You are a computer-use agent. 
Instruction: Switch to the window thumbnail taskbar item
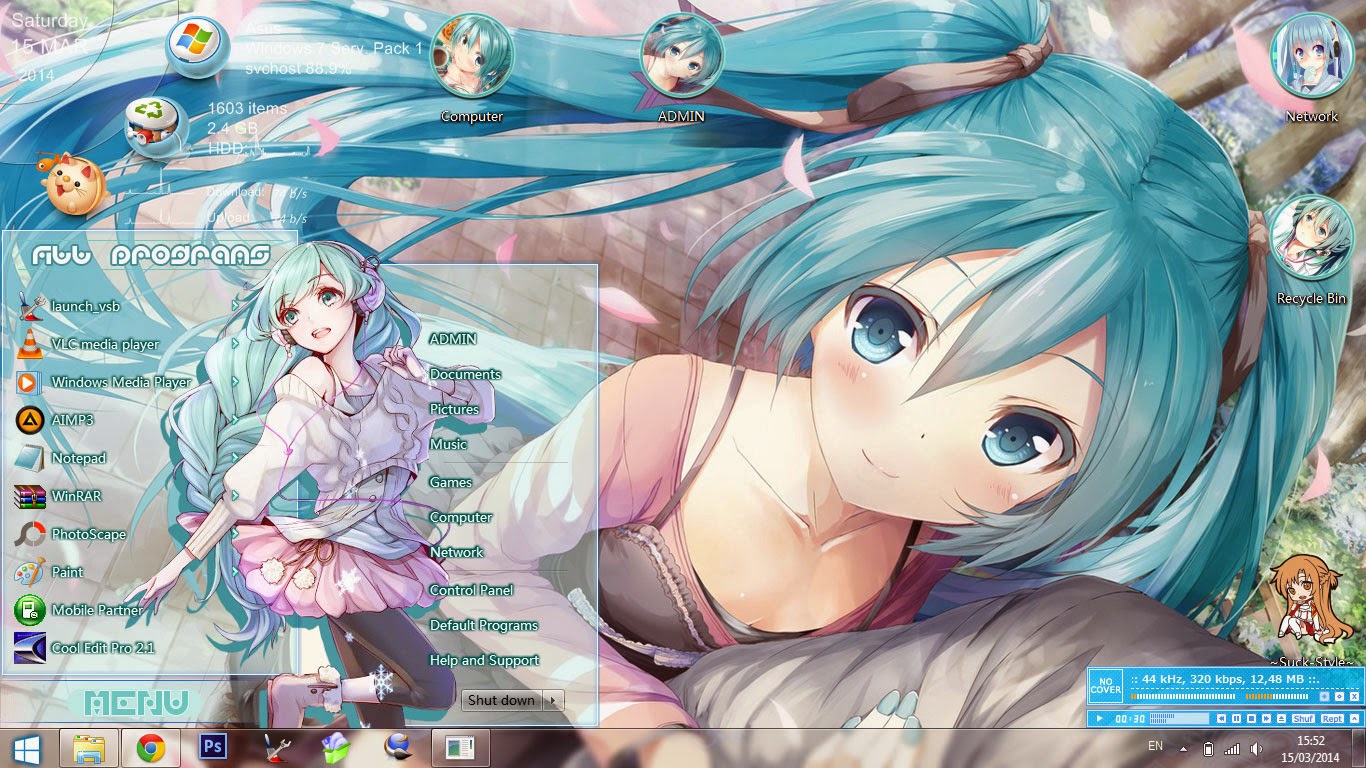[x=459, y=747]
